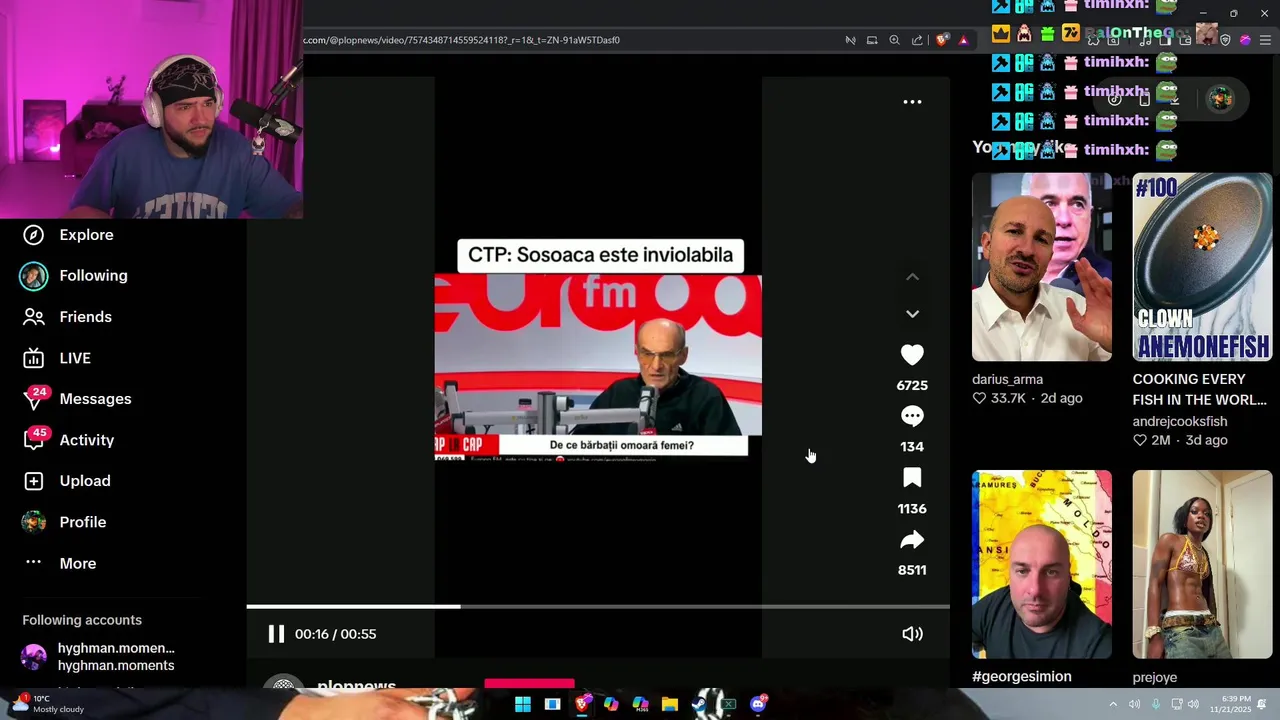Open the prejoye video thumbnail

pos(1202,565)
